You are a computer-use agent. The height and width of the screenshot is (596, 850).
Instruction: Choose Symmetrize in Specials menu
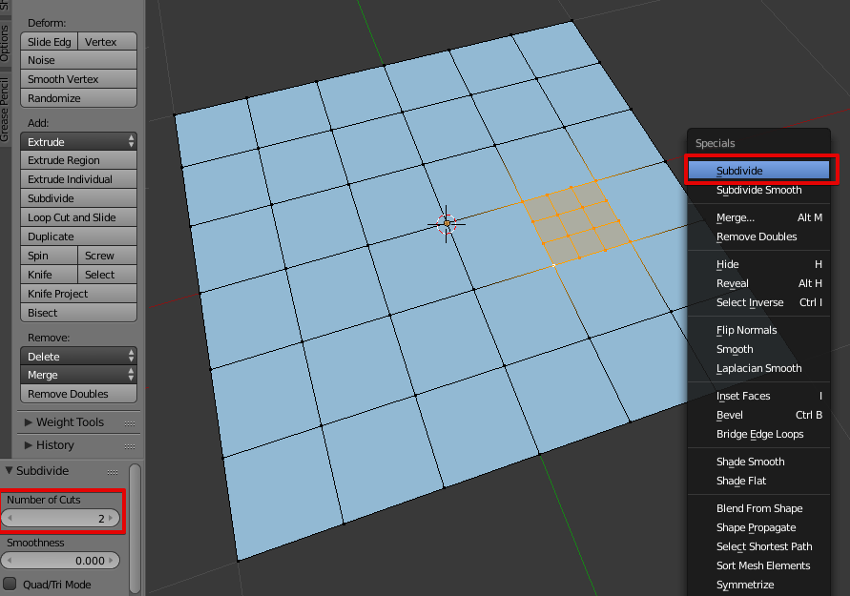click(x=759, y=585)
